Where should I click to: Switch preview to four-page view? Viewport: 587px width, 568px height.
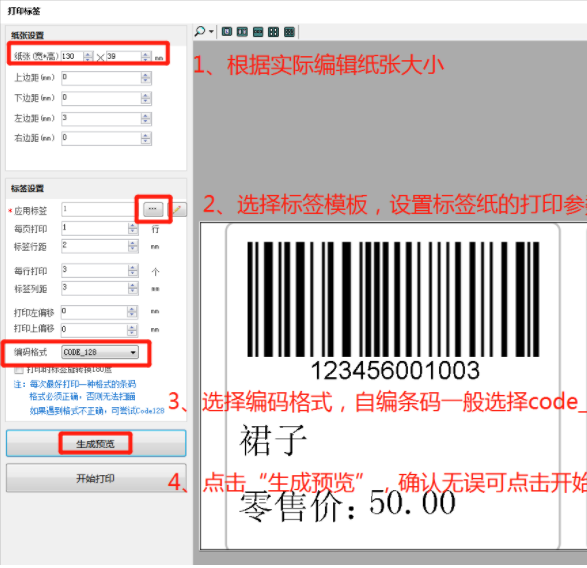tap(273, 32)
